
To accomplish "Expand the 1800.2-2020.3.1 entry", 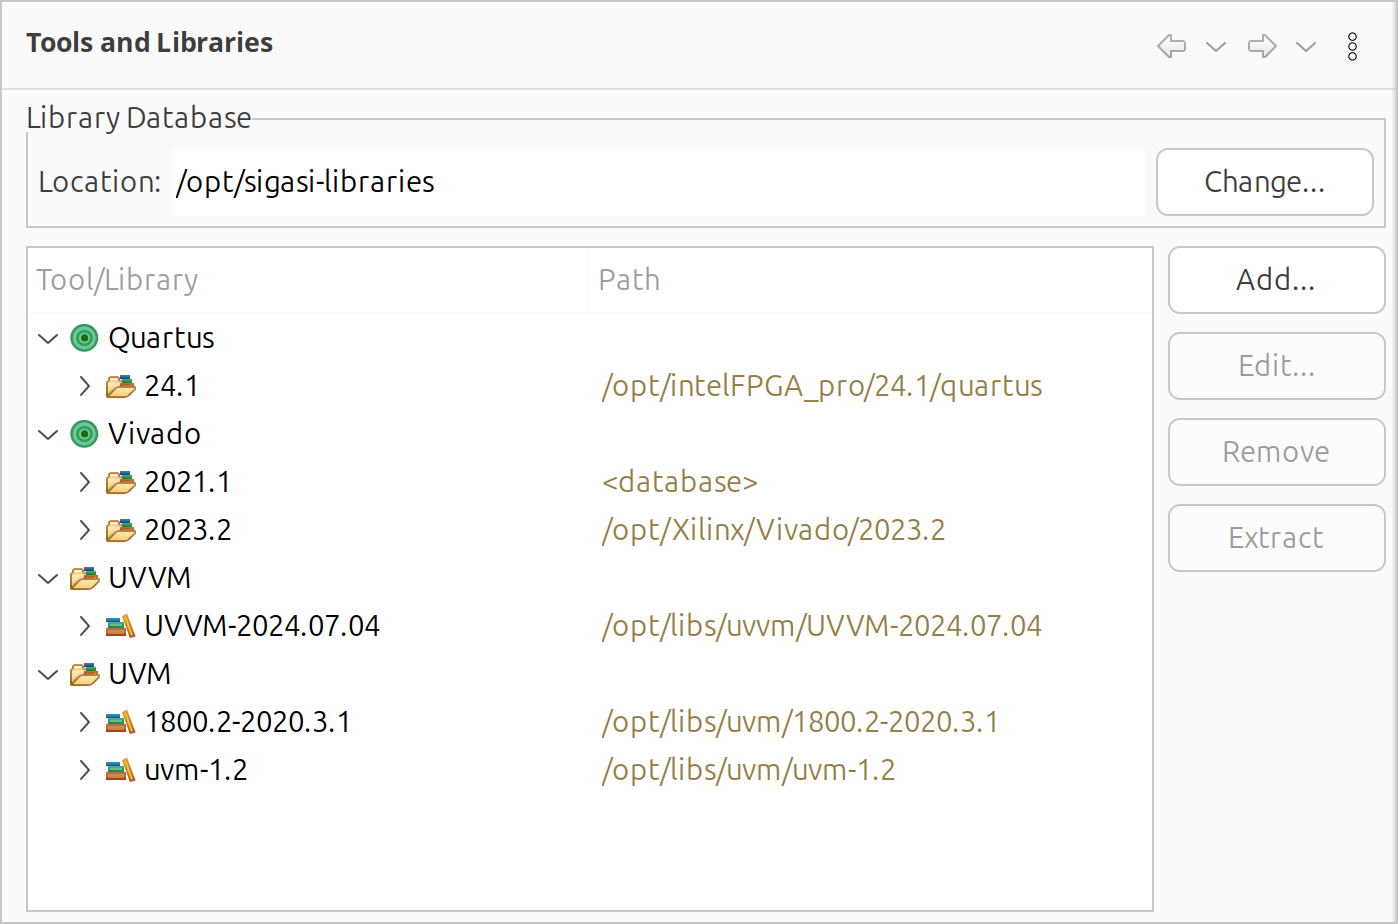I will click(x=85, y=722).
